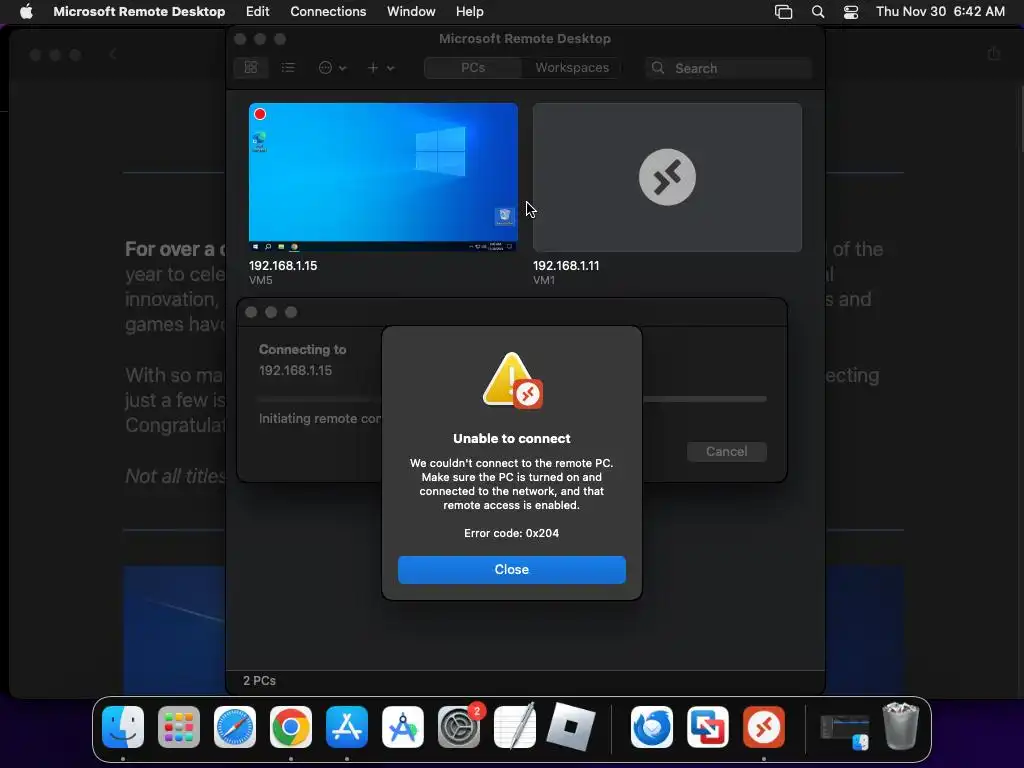Select the VM1 192.168.1.11 PC tile
The image size is (1024, 768).
pos(667,177)
